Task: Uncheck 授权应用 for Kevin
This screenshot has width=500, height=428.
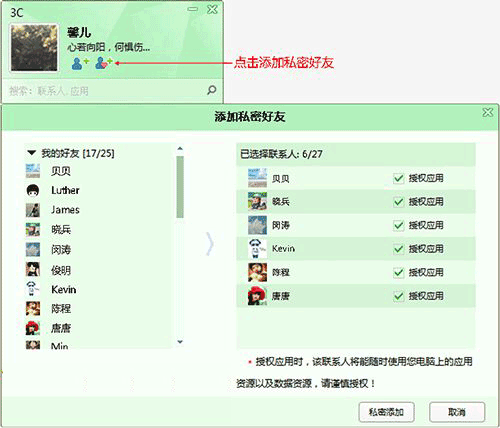Action: tap(398, 249)
